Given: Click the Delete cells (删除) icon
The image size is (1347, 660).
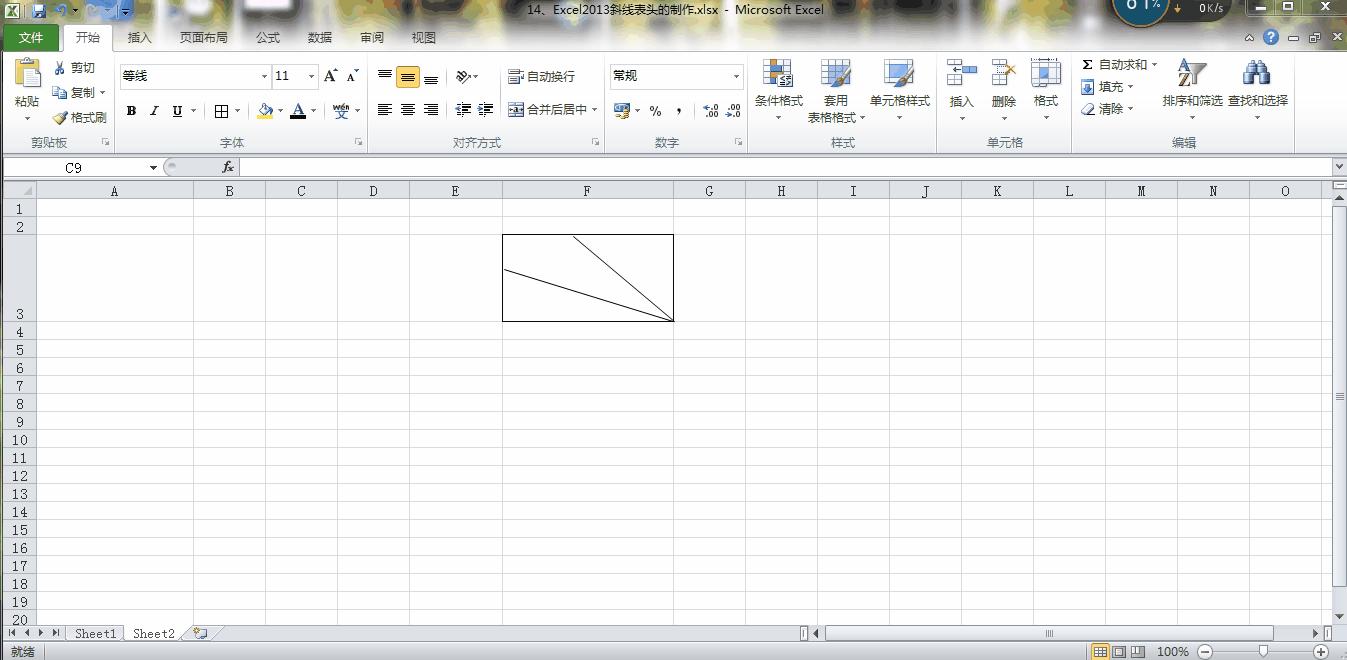Looking at the screenshot, I should coord(1004,73).
